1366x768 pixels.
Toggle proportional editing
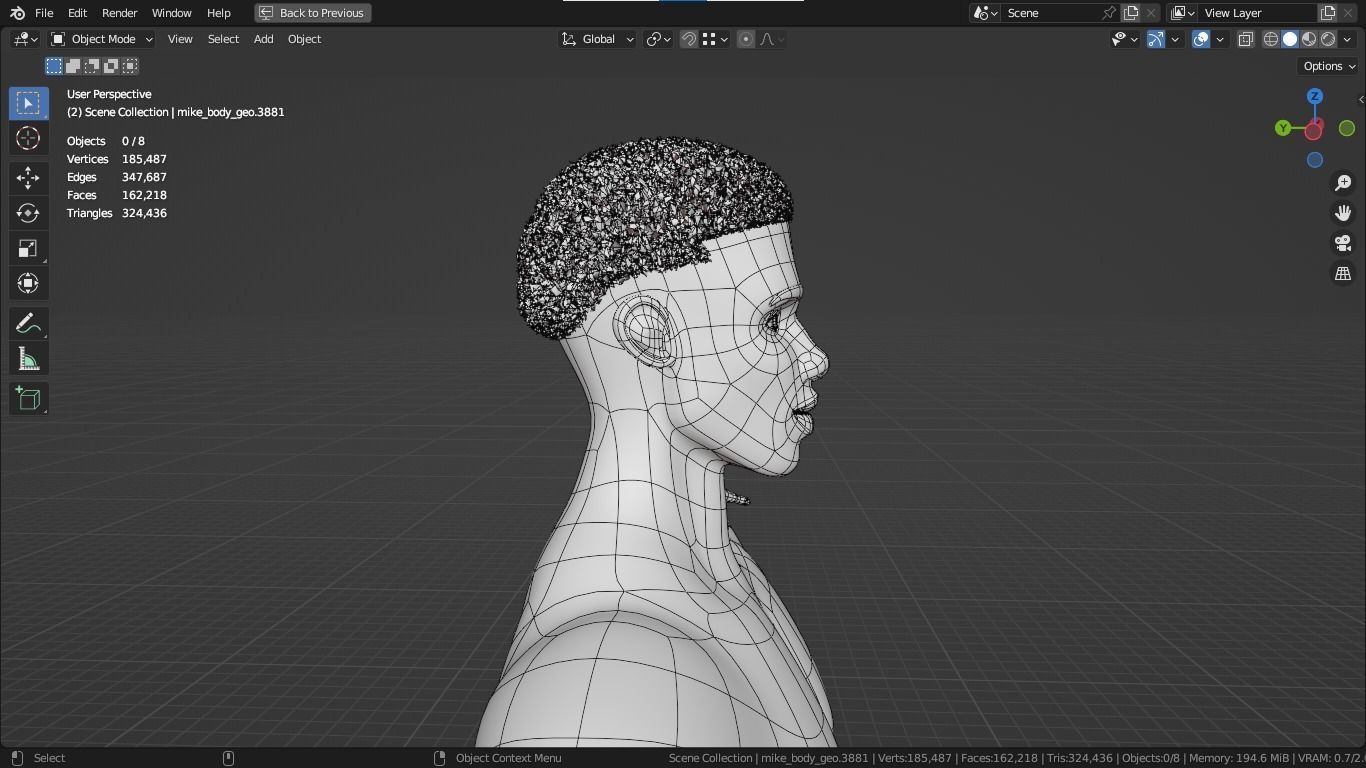point(746,39)
